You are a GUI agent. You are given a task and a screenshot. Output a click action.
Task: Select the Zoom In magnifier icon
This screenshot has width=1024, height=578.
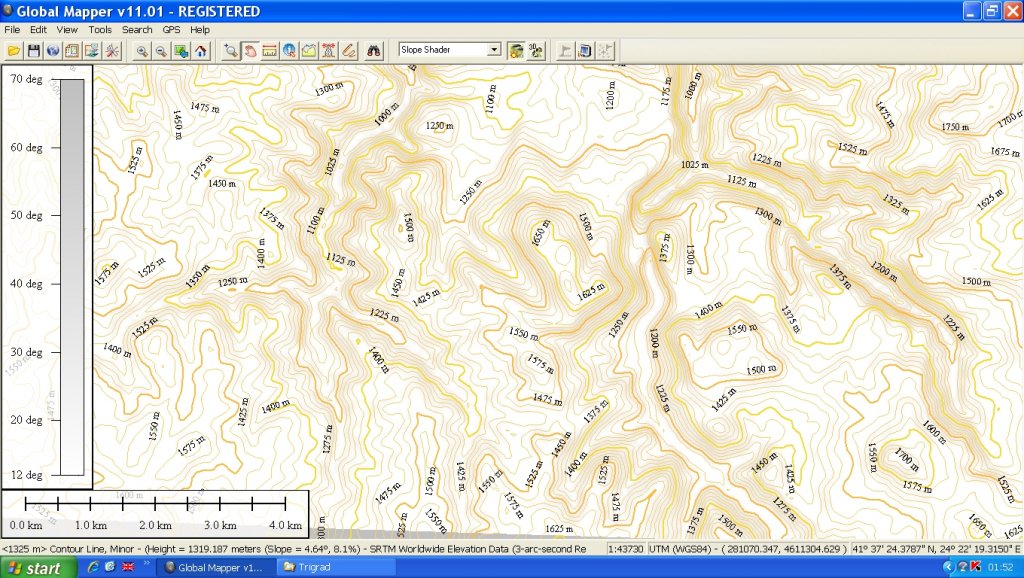pos(142,50)
